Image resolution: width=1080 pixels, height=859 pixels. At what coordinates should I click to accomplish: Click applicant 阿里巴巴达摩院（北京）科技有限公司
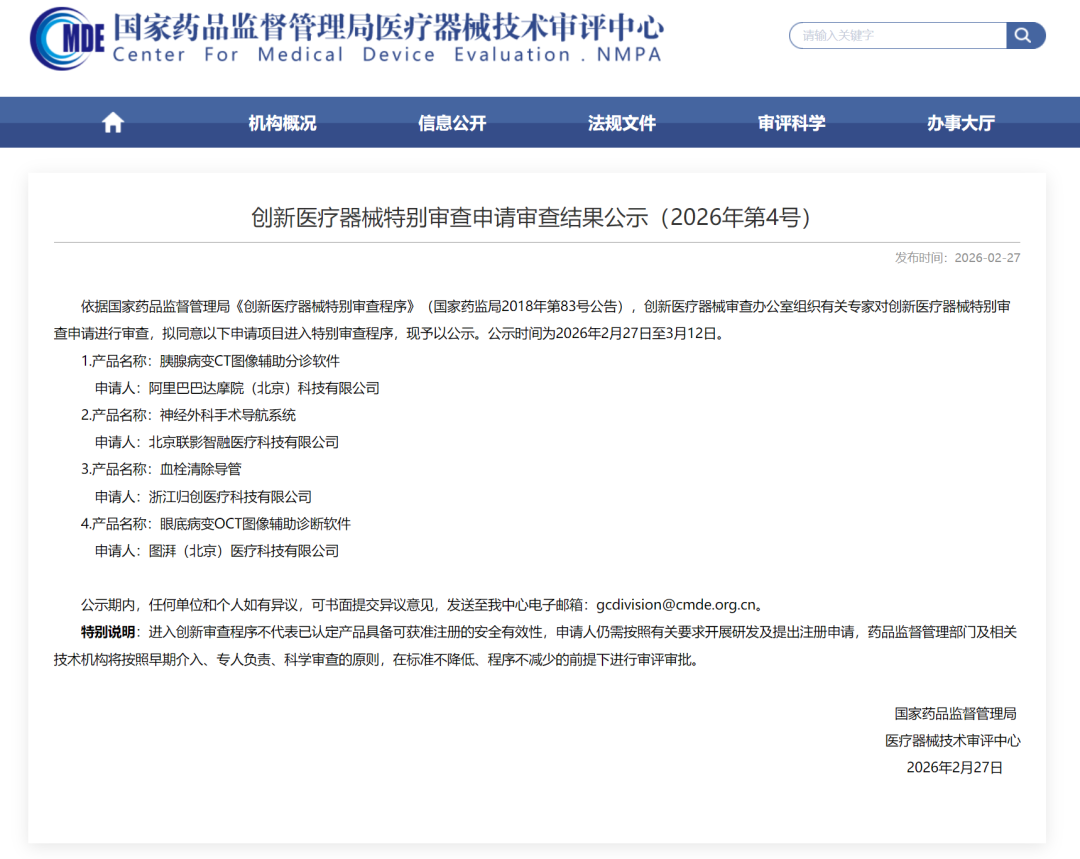tap(264, 388)
